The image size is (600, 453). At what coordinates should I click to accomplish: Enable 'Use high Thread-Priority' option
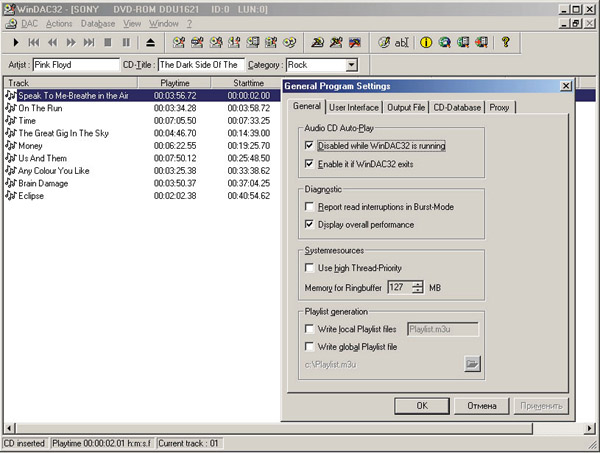pyautogui.click(x=309, y=267)
